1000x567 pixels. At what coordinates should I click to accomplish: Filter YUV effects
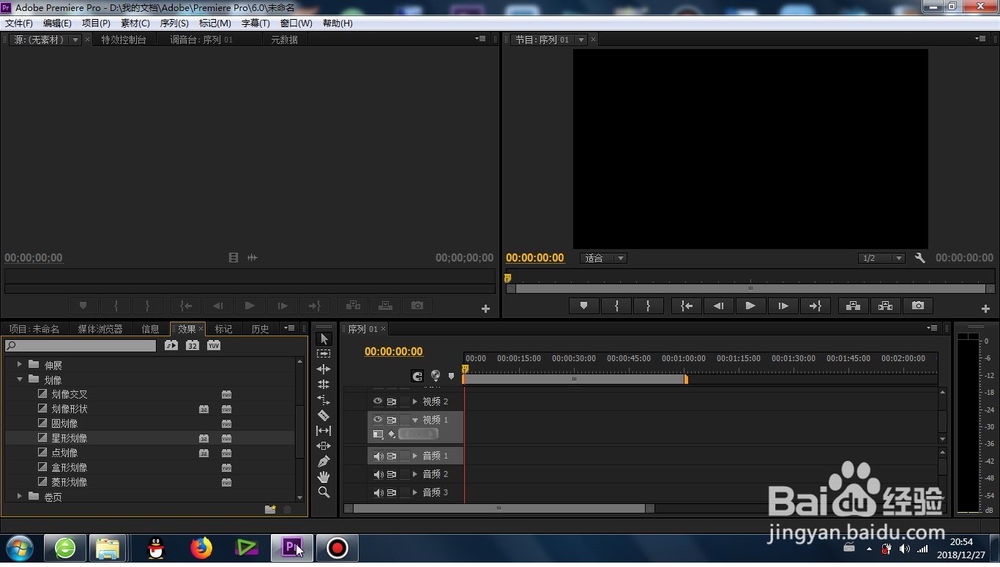click(214, 345)
